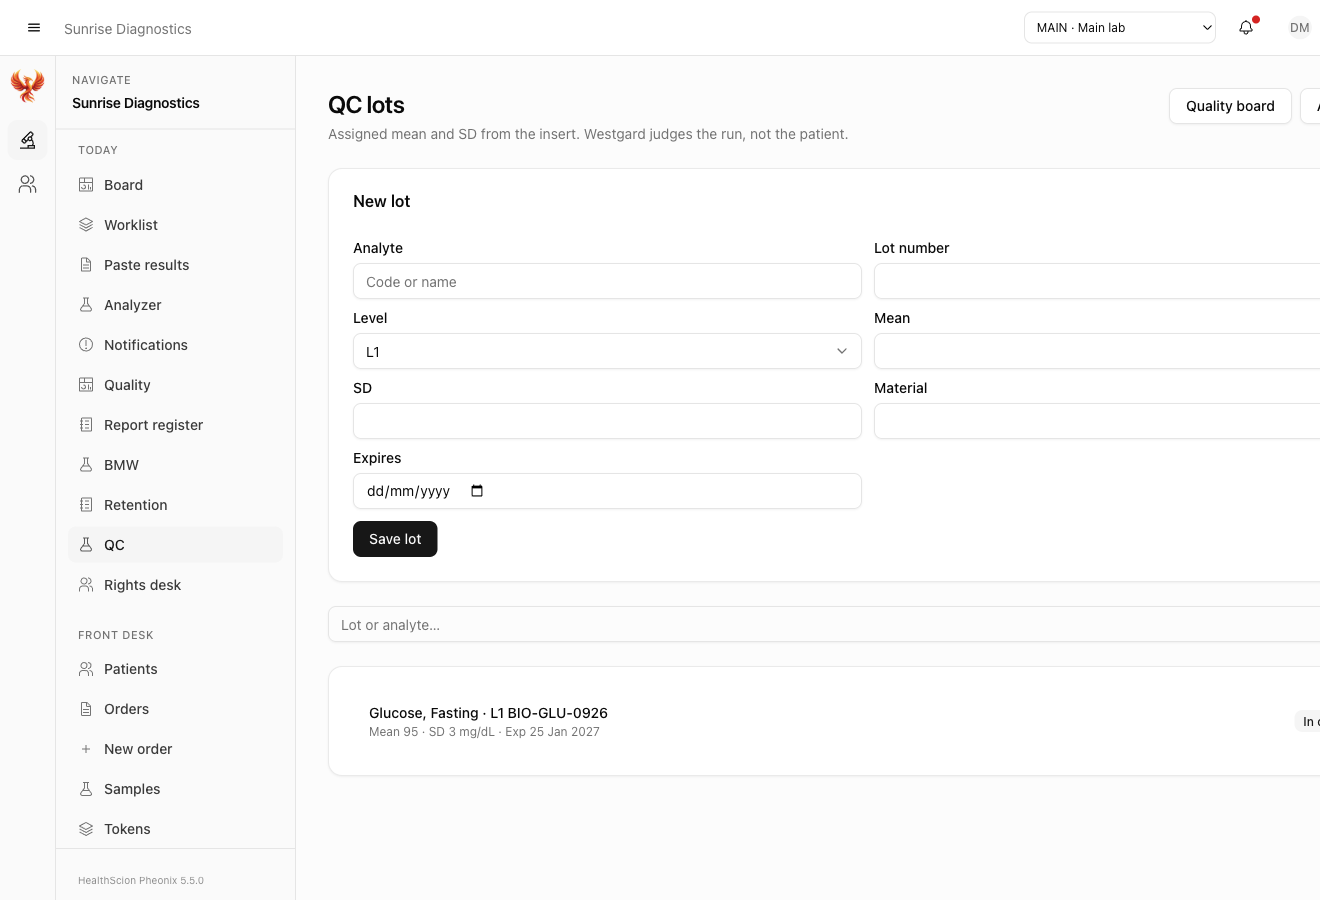Viewport: 1320px width, 900px height.
Task: Go to Quality in the sidebar
Action: (x=176, y=385)
